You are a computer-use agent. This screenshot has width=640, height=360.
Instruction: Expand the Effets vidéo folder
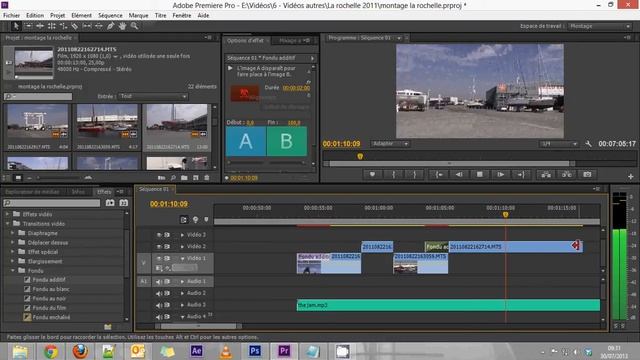point(7,214)
